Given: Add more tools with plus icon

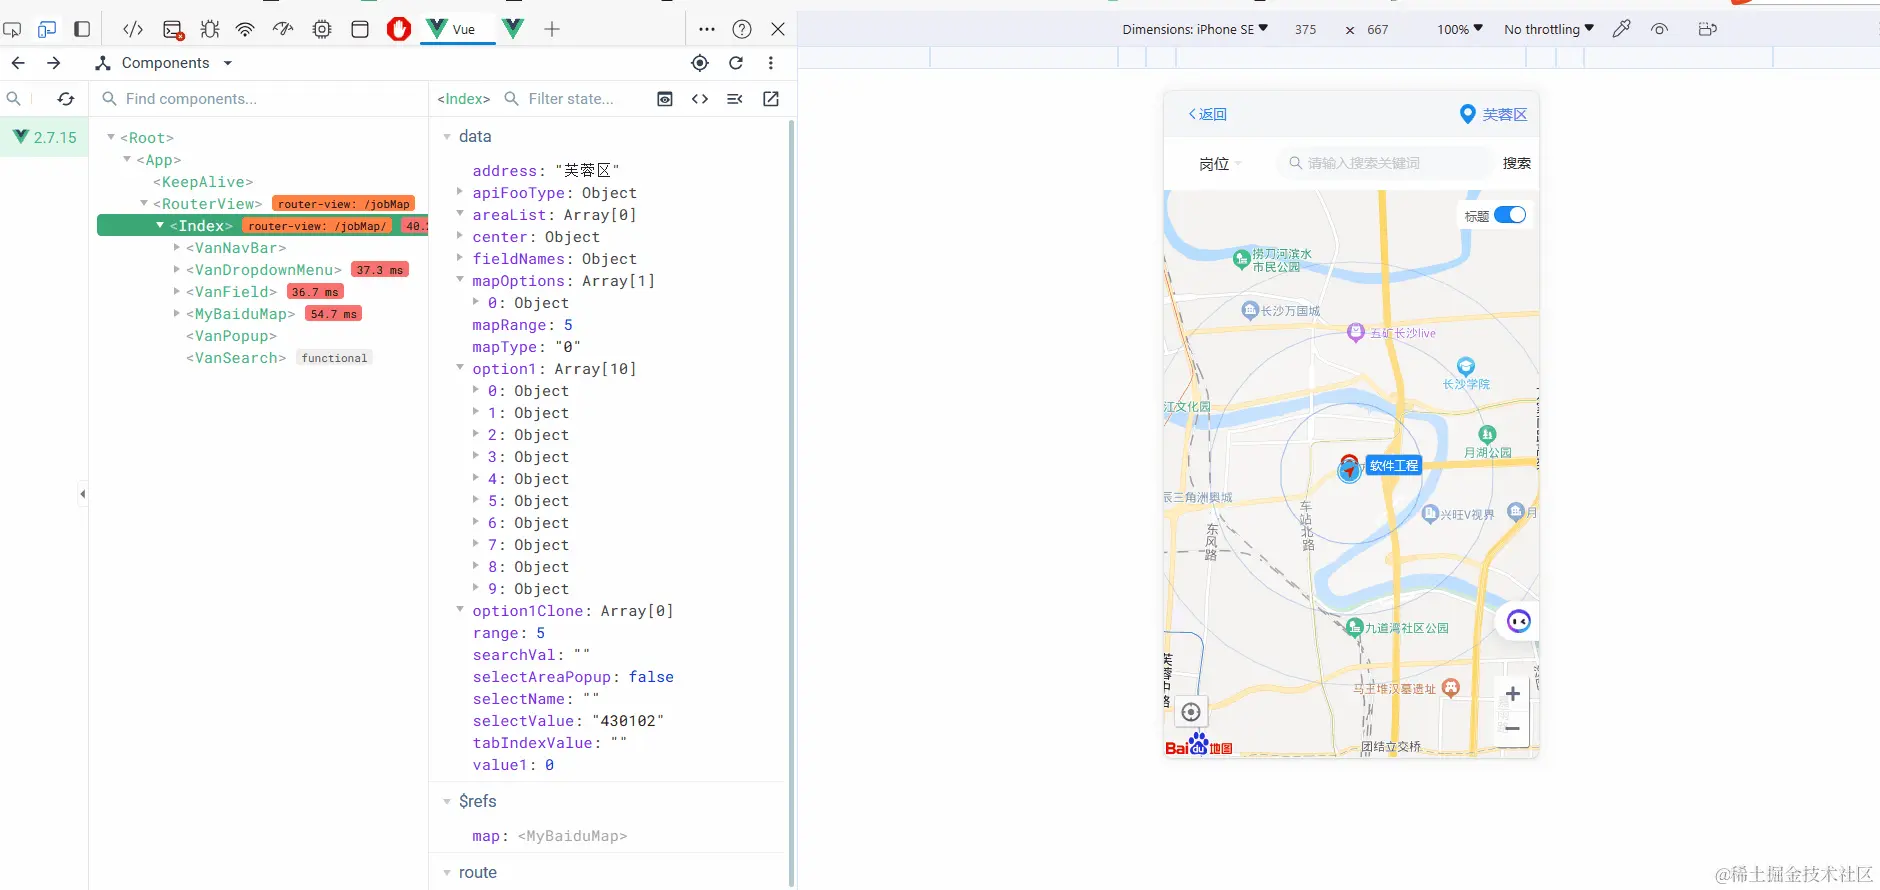Looking at the screenshot, I should pos(552,29).
